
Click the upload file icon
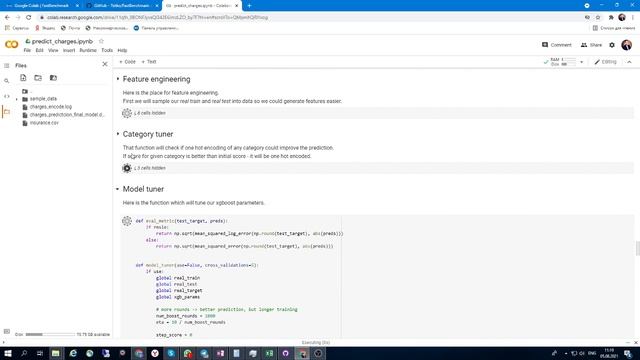(23, 78)
